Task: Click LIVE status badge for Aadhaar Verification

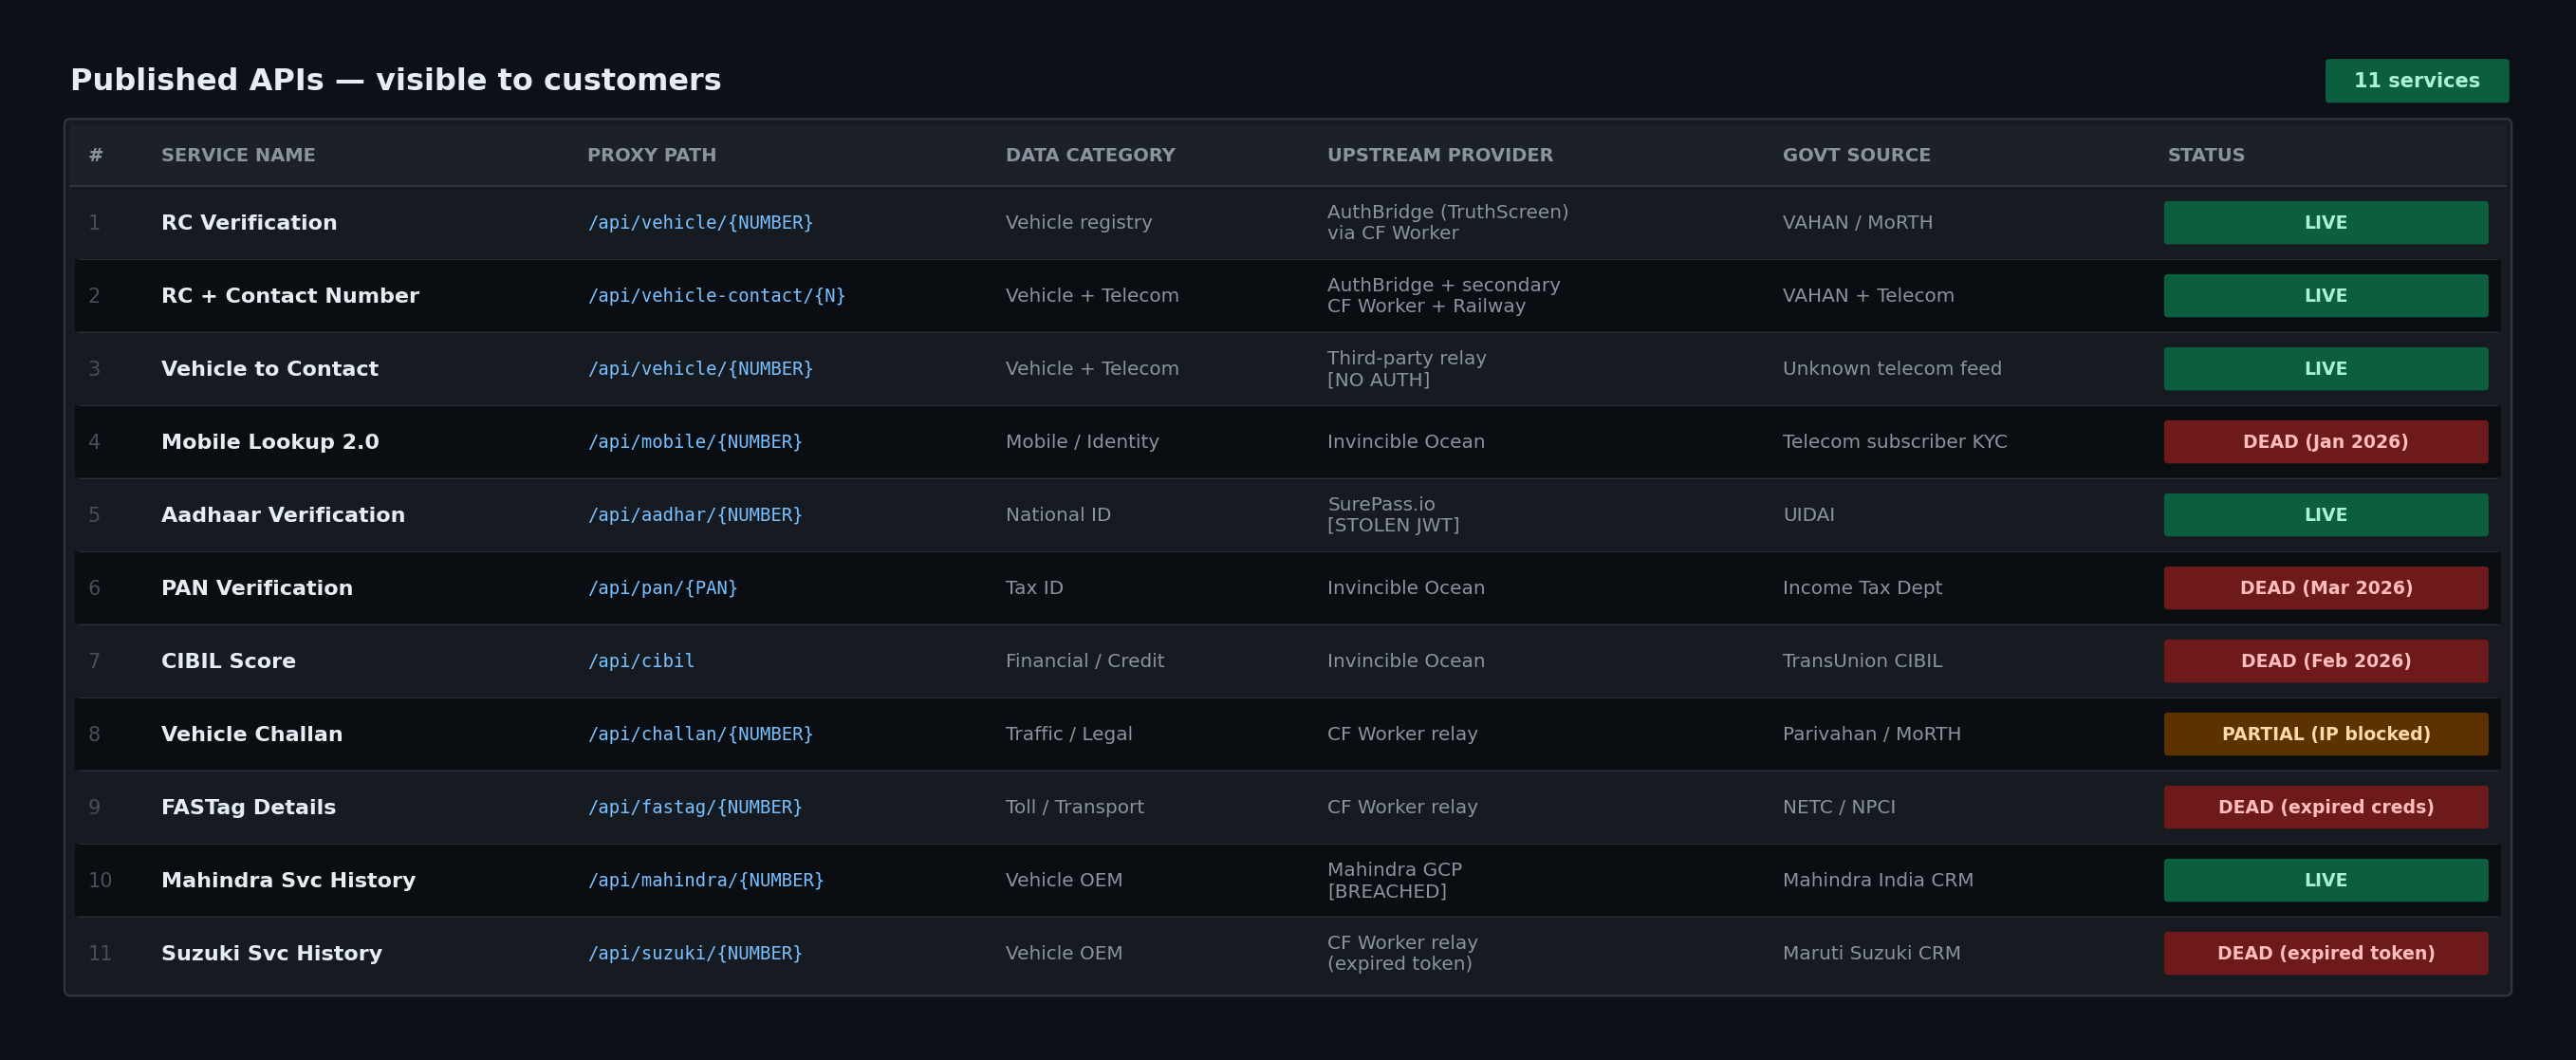Action: [x=2326, y=515]
